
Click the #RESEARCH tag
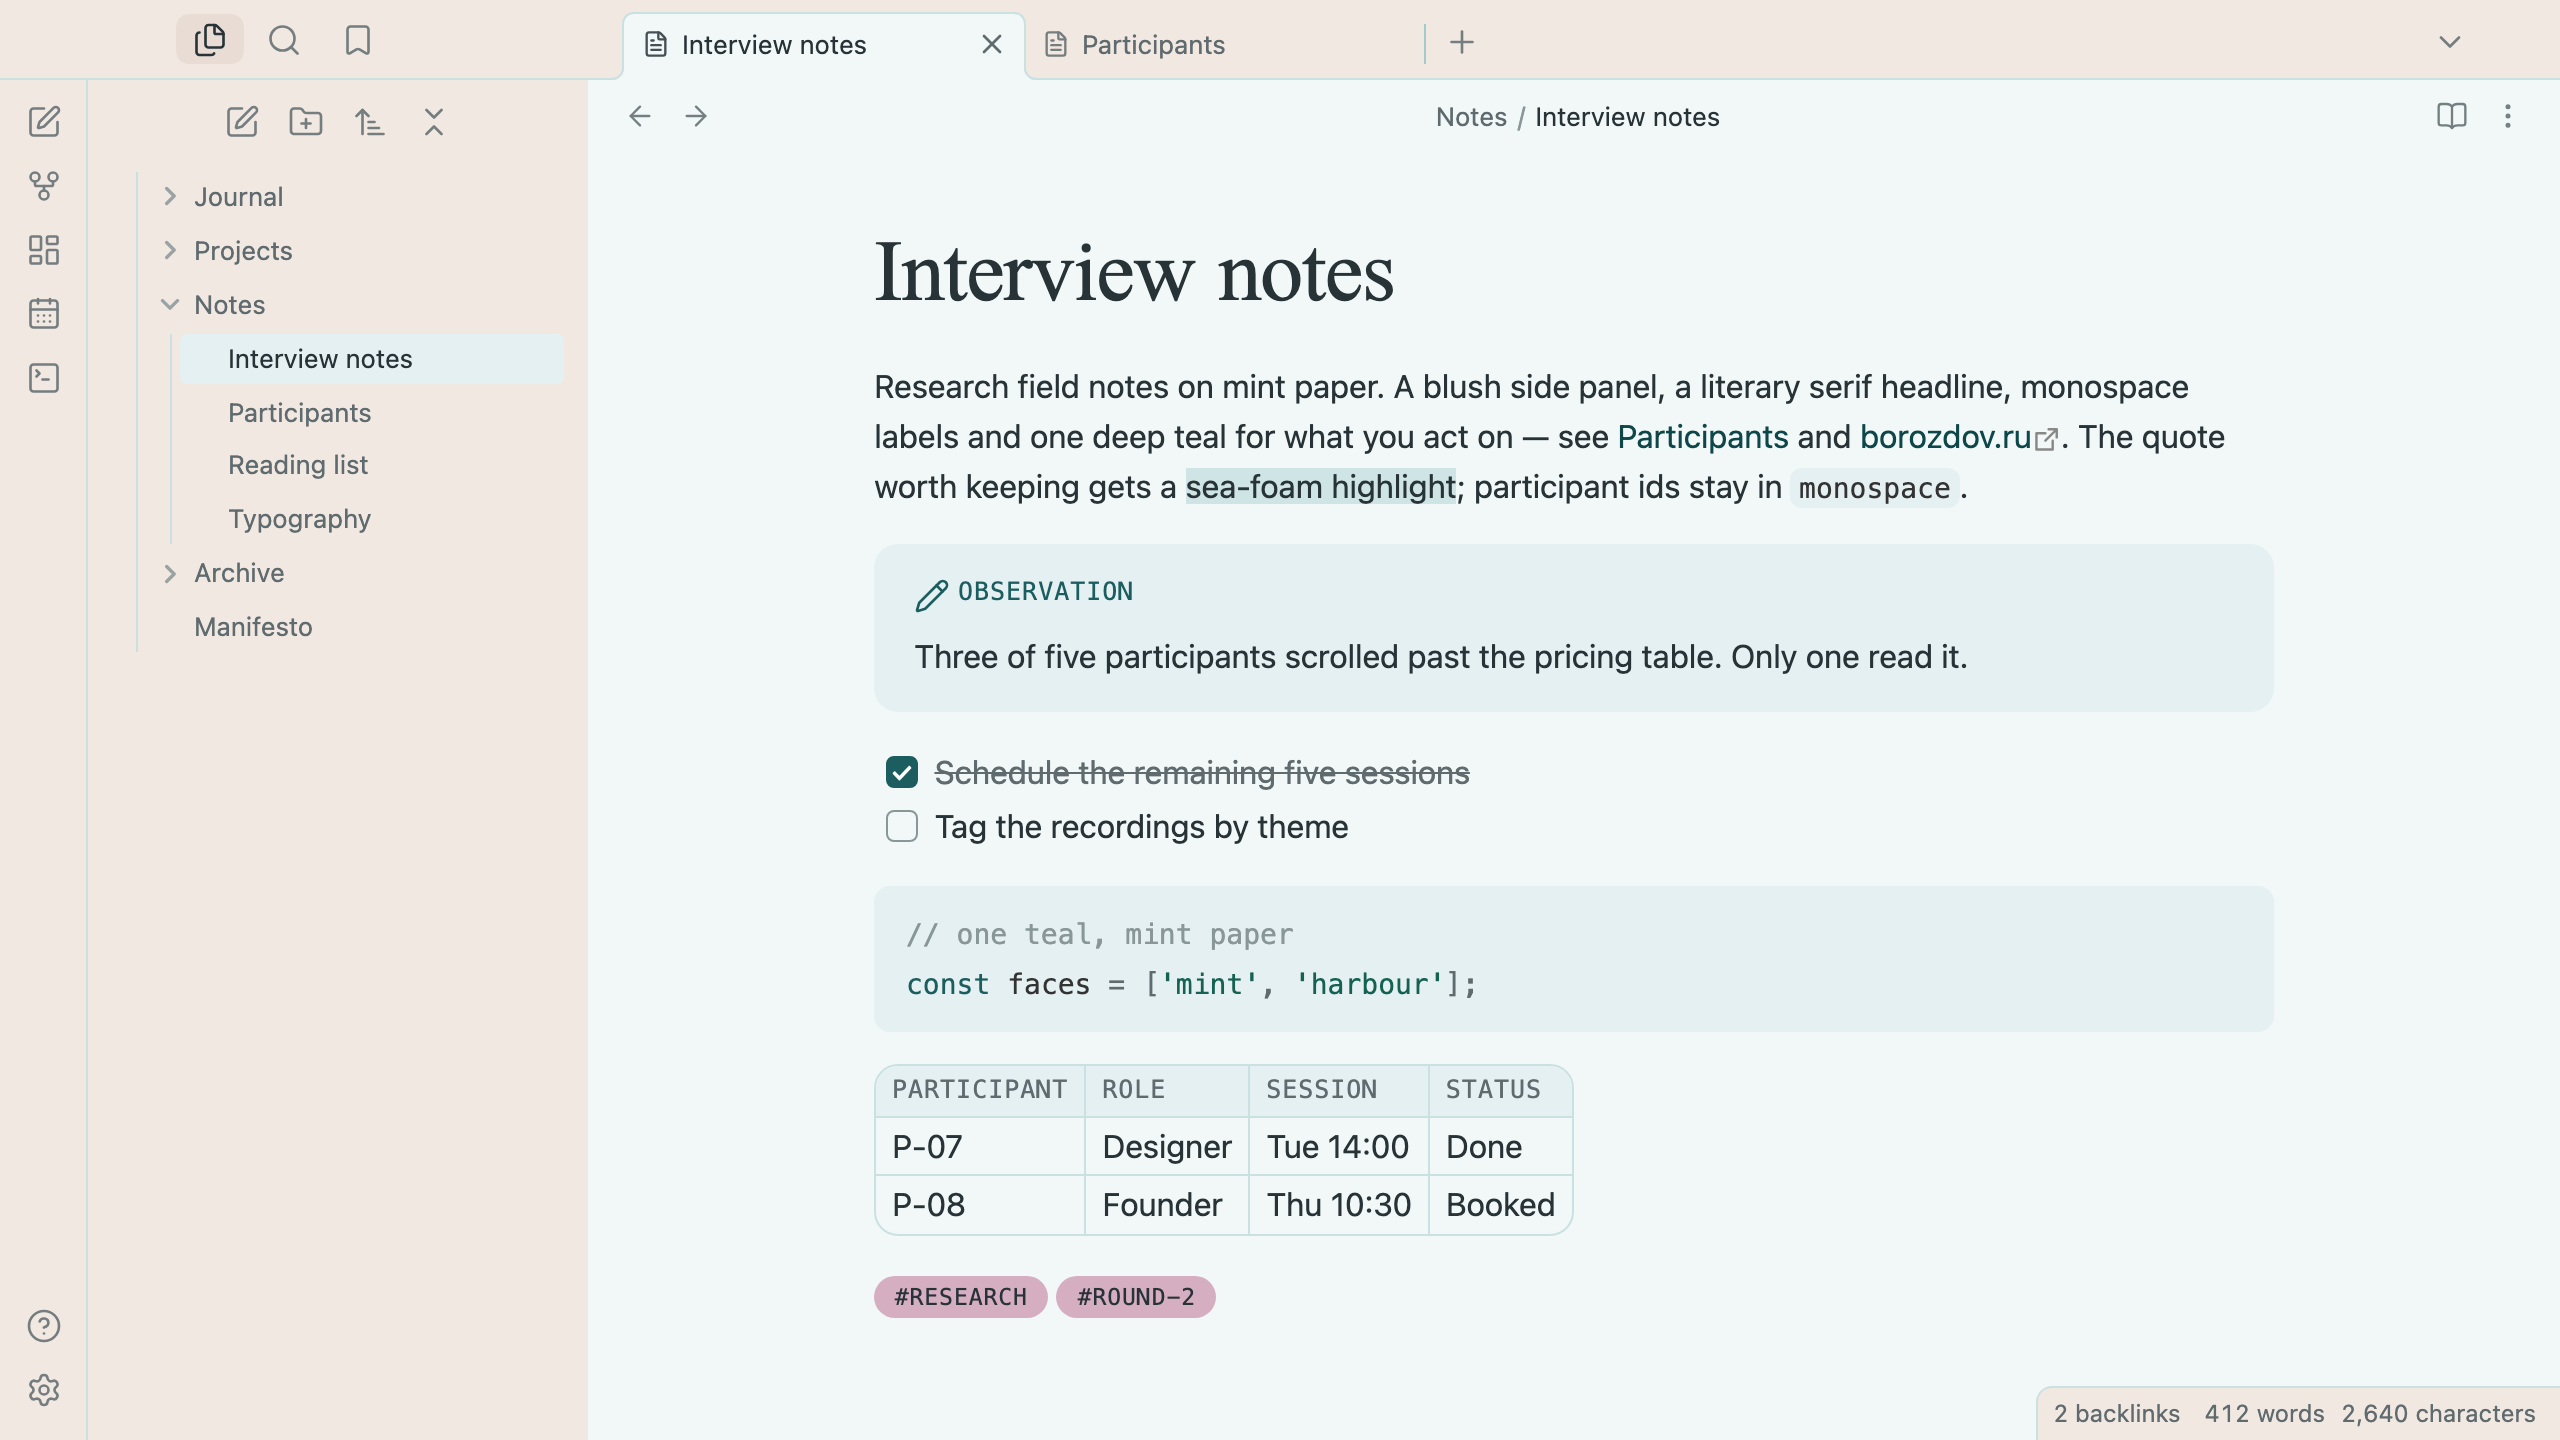(960, 1297)
